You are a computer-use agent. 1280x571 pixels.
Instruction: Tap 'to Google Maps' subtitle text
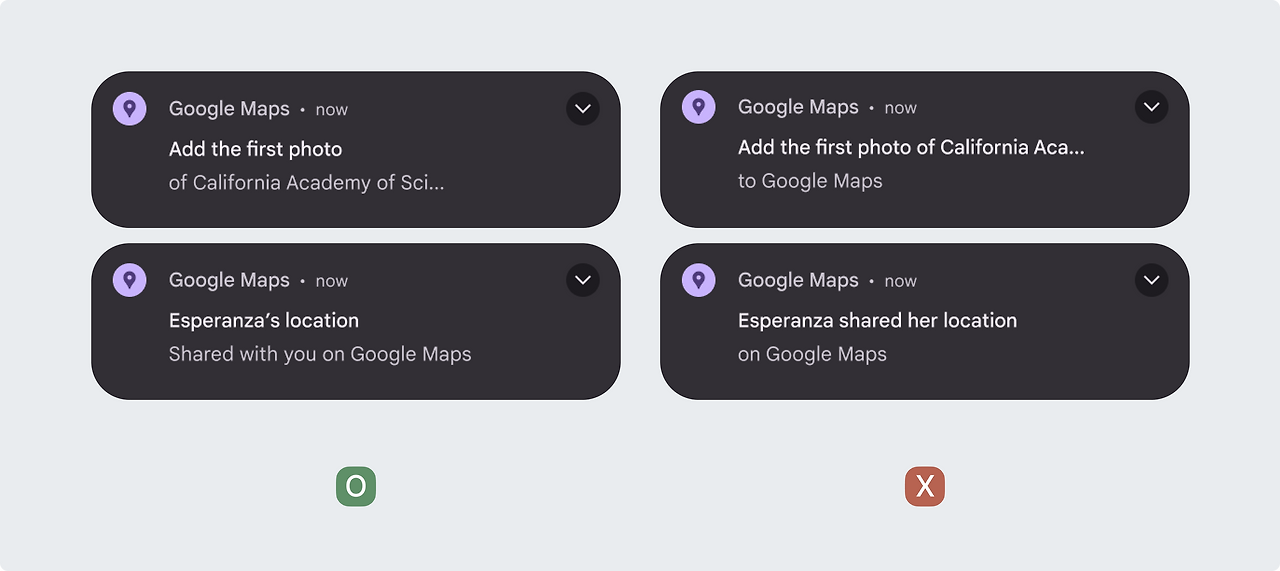810,181
